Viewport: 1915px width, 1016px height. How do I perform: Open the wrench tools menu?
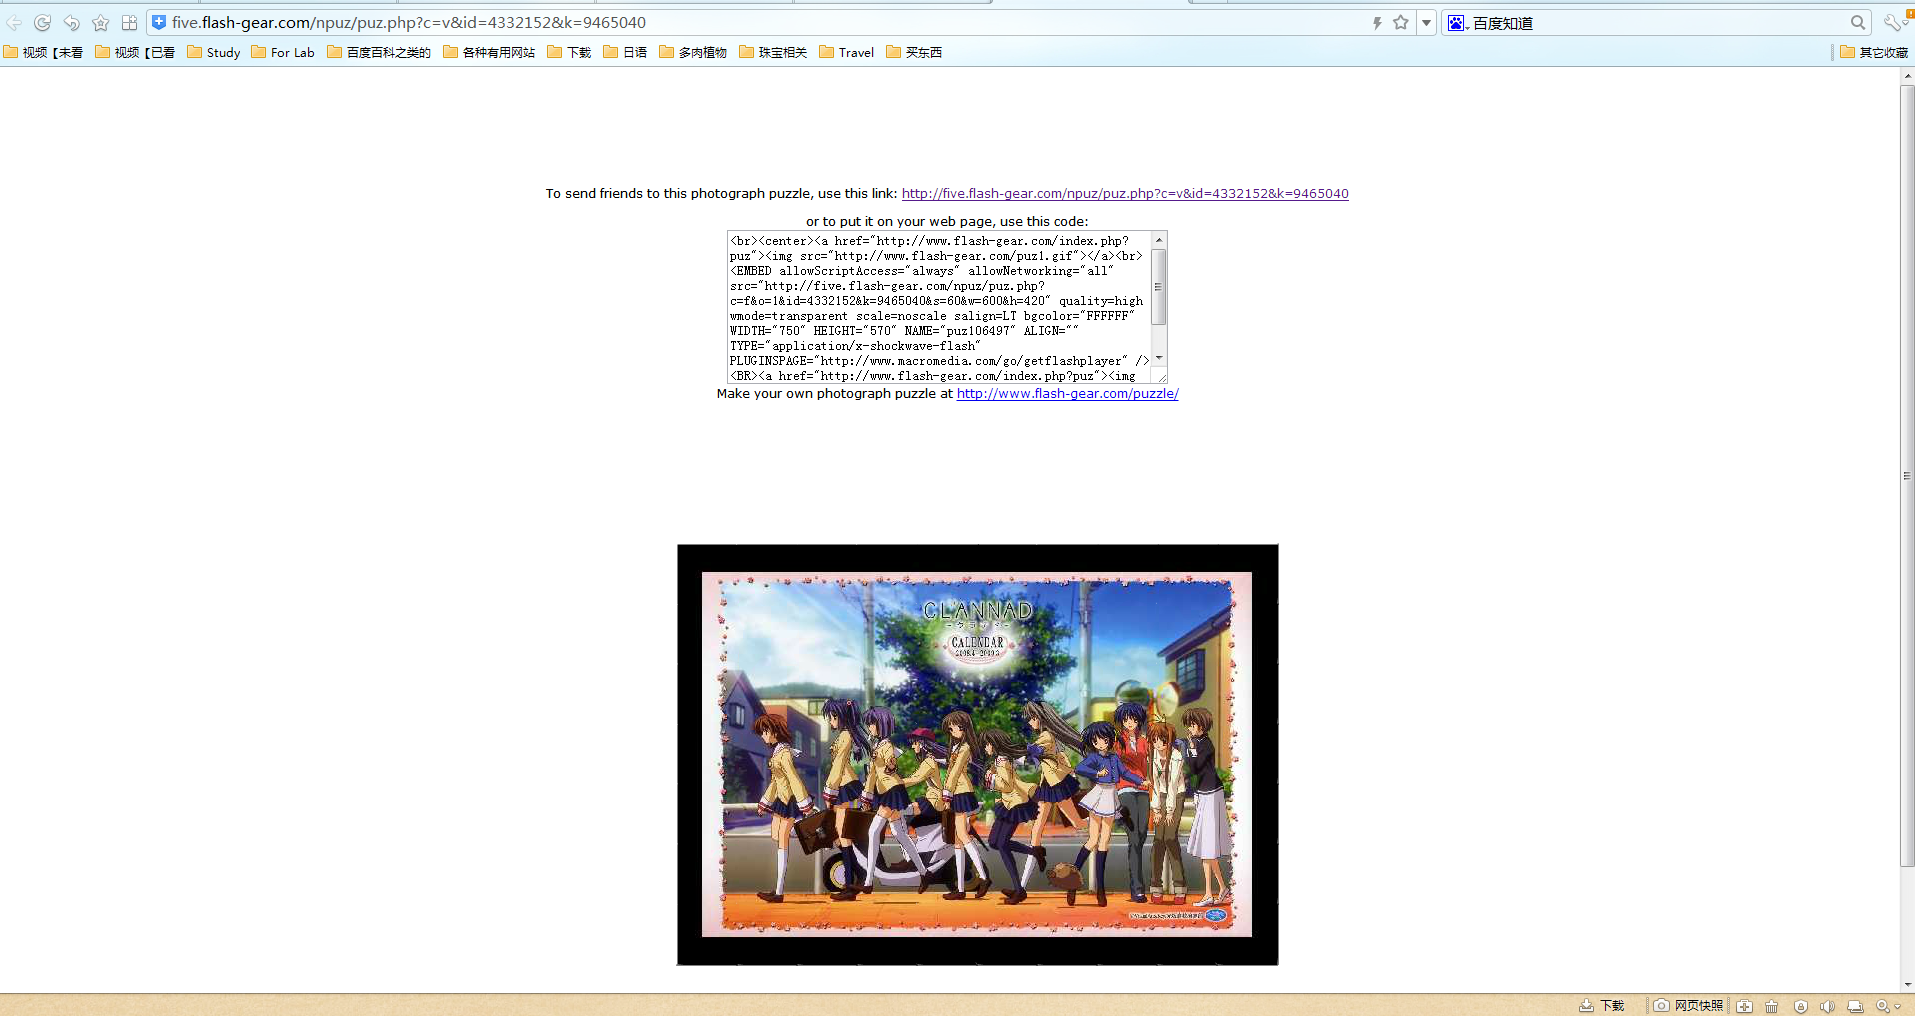click(x=1892, y=23)
